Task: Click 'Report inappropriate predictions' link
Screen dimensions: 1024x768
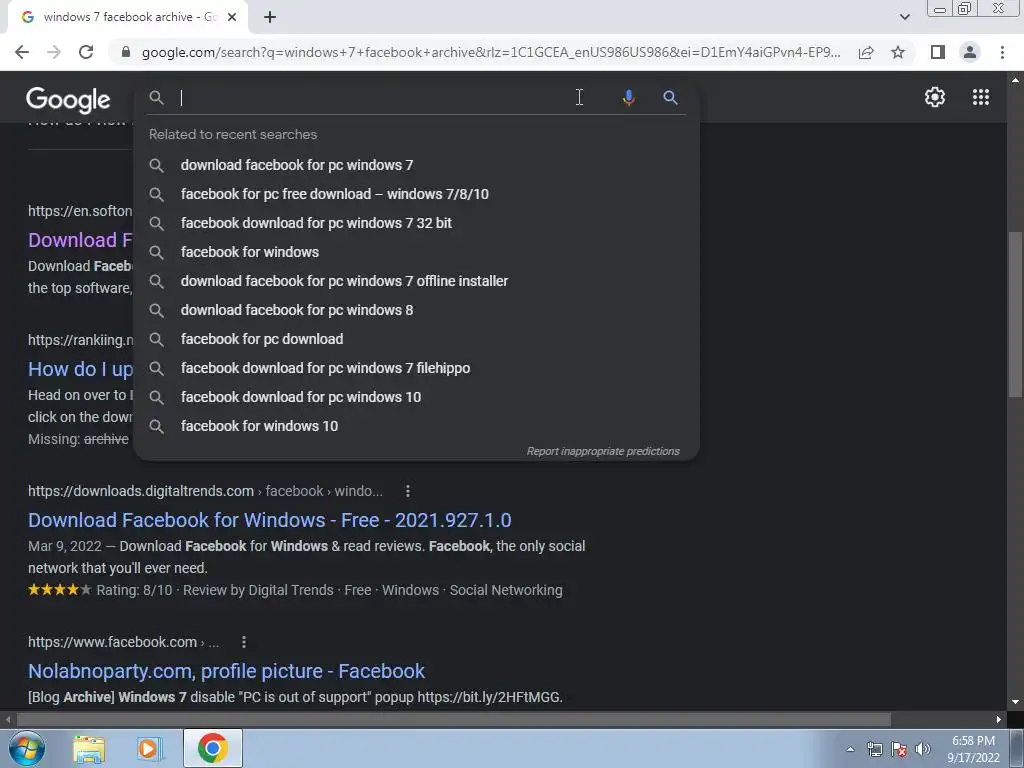Action: point(603,451)
